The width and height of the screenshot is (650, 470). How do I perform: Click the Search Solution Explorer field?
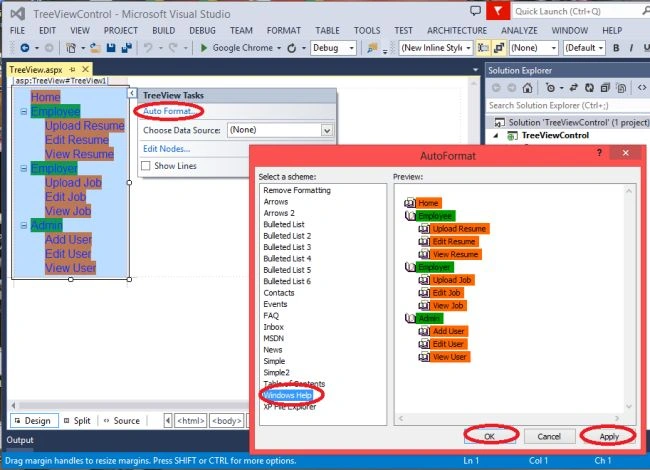coord(568,106)
